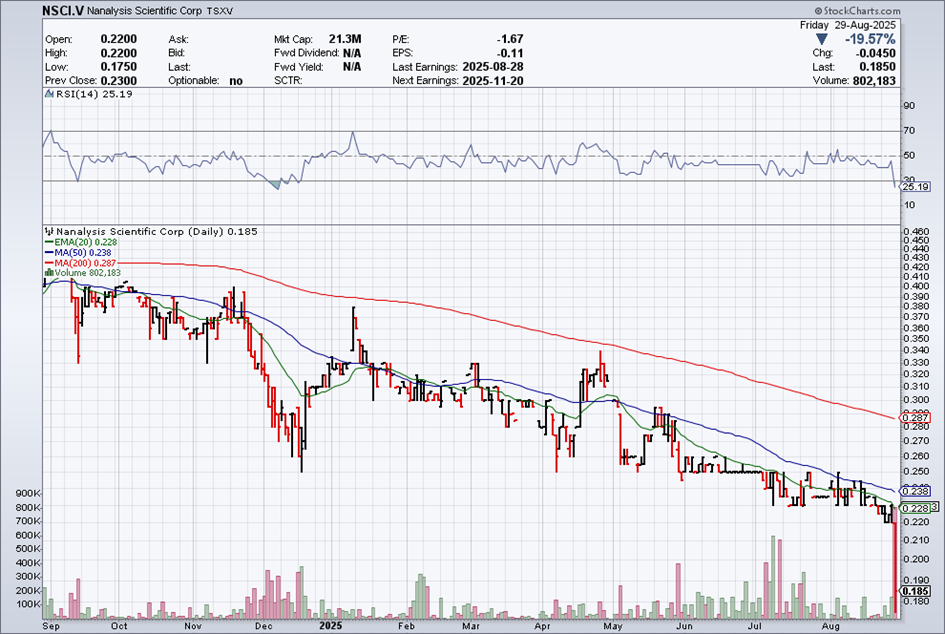Click the EPS value -0.11
Screen dimensions: 945x634
(x=510, y=53)
